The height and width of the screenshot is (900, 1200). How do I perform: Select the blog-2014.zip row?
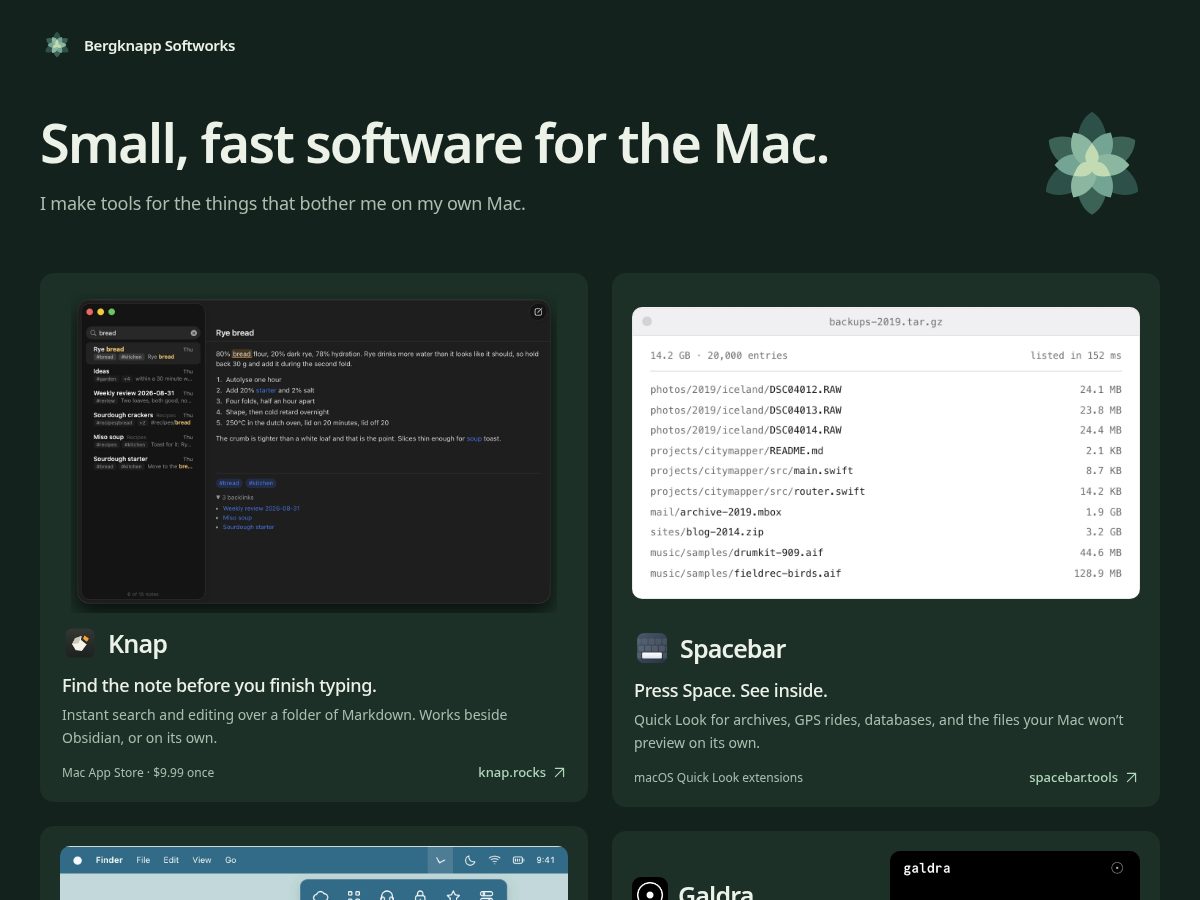(886, 532)
